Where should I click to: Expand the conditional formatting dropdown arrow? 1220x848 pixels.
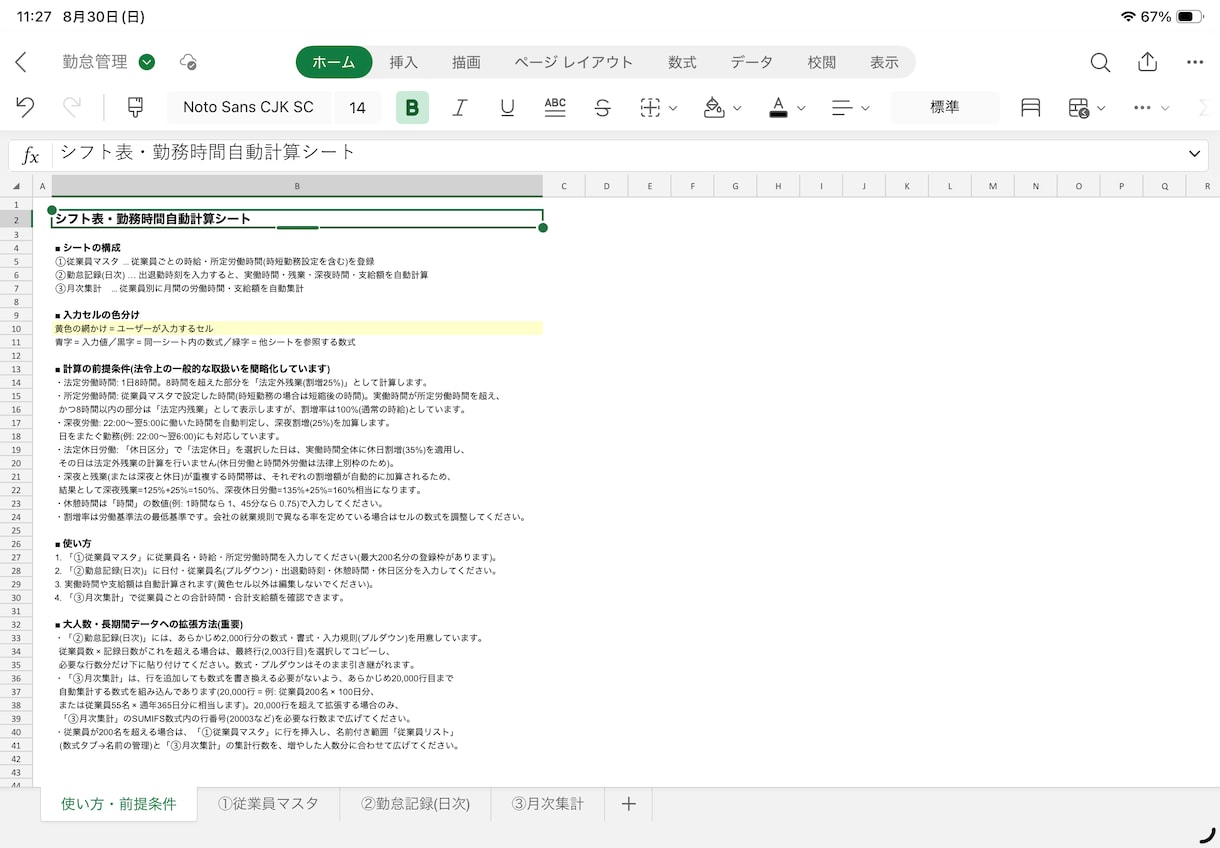1101,108
